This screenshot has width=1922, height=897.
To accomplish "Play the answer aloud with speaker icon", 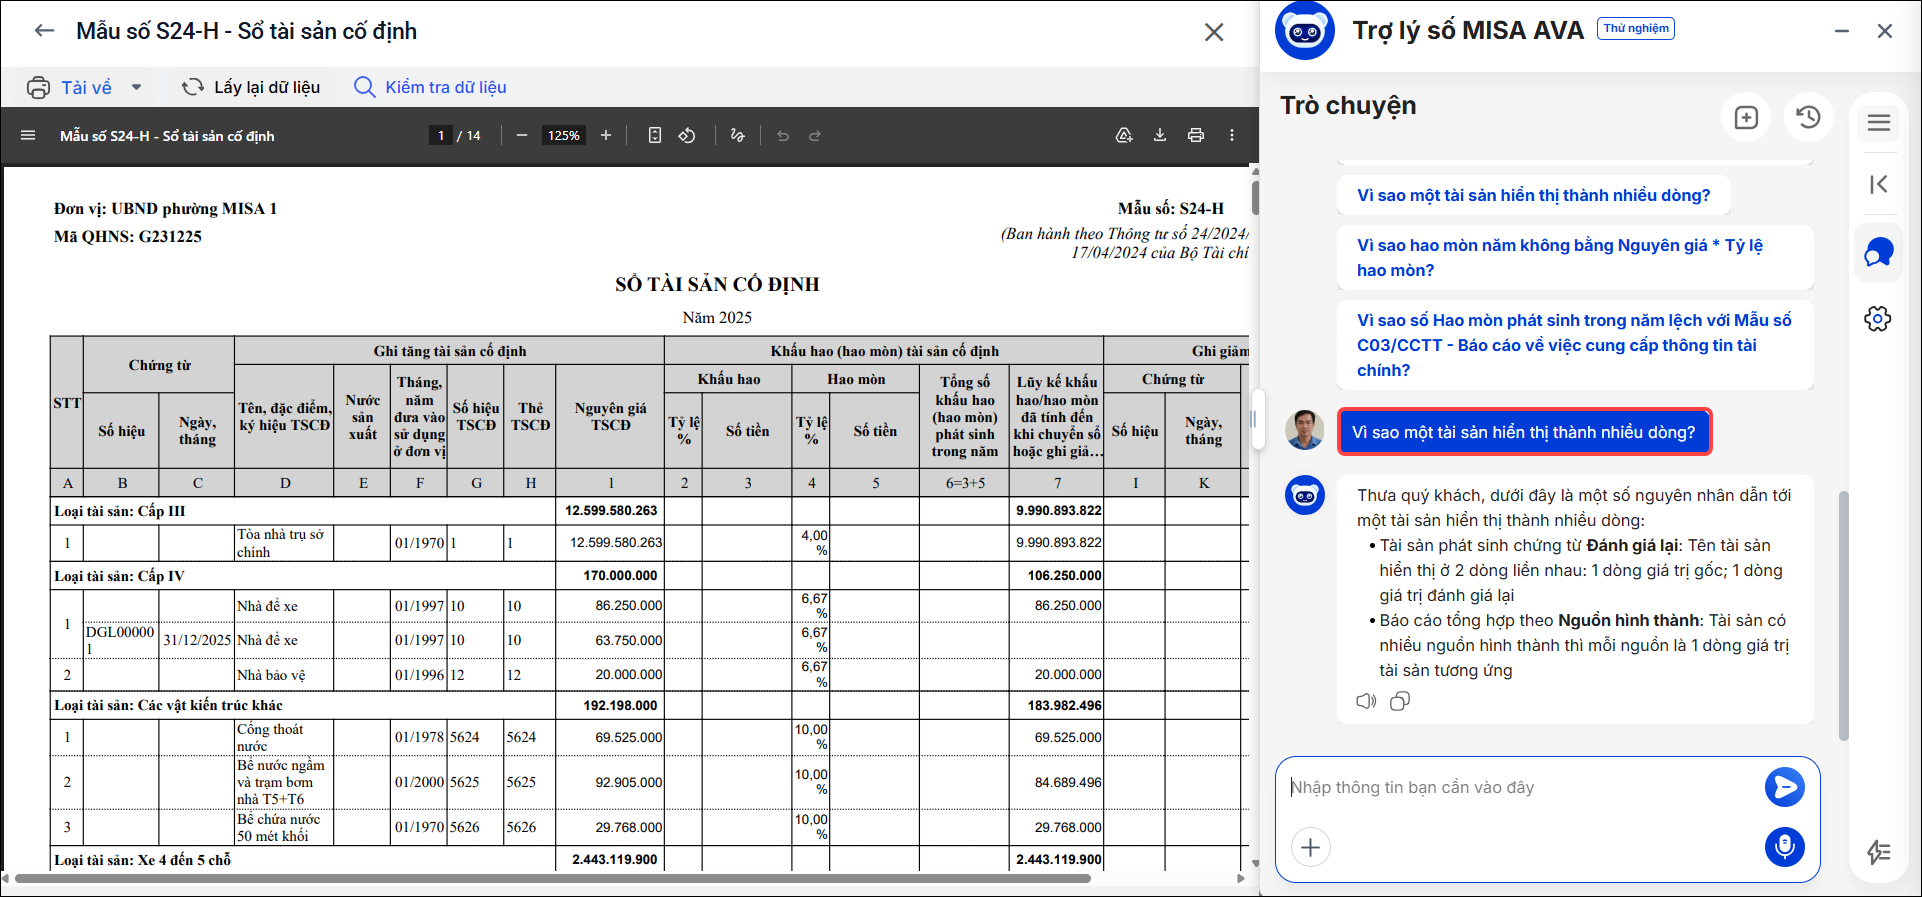I will 1366,701.
